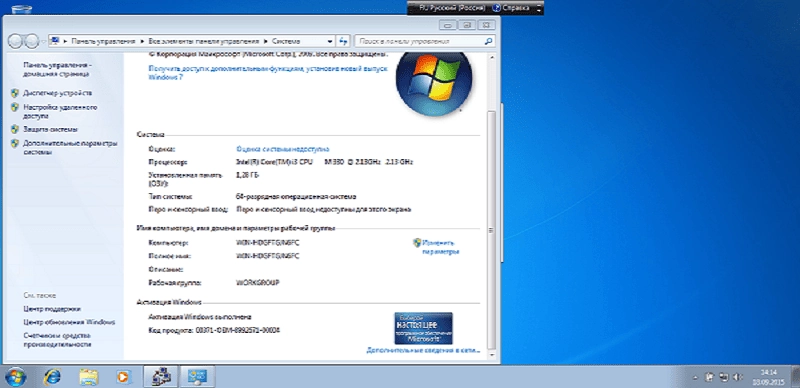
Task: Click the Оценка системы недоступна link
Action: [283, 149]
